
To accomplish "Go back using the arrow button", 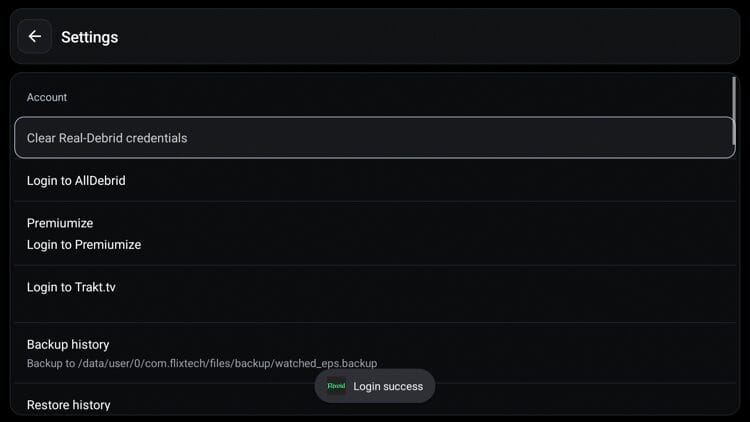I will point(35,37).
